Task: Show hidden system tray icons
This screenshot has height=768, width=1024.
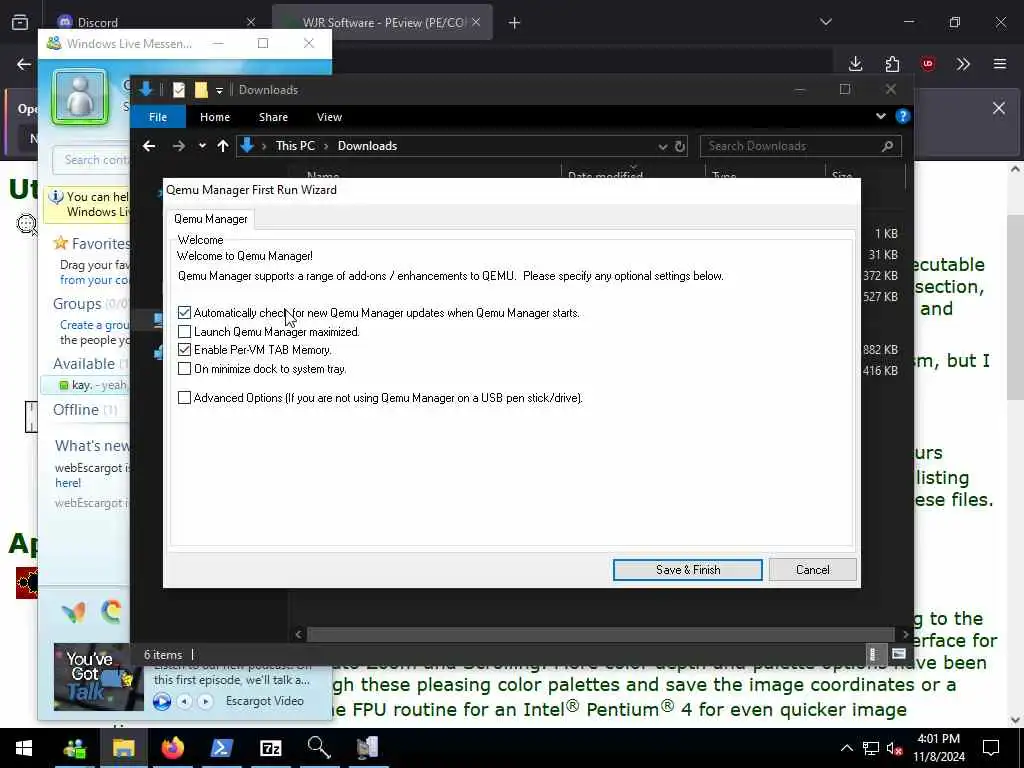Action: (846, 748)
